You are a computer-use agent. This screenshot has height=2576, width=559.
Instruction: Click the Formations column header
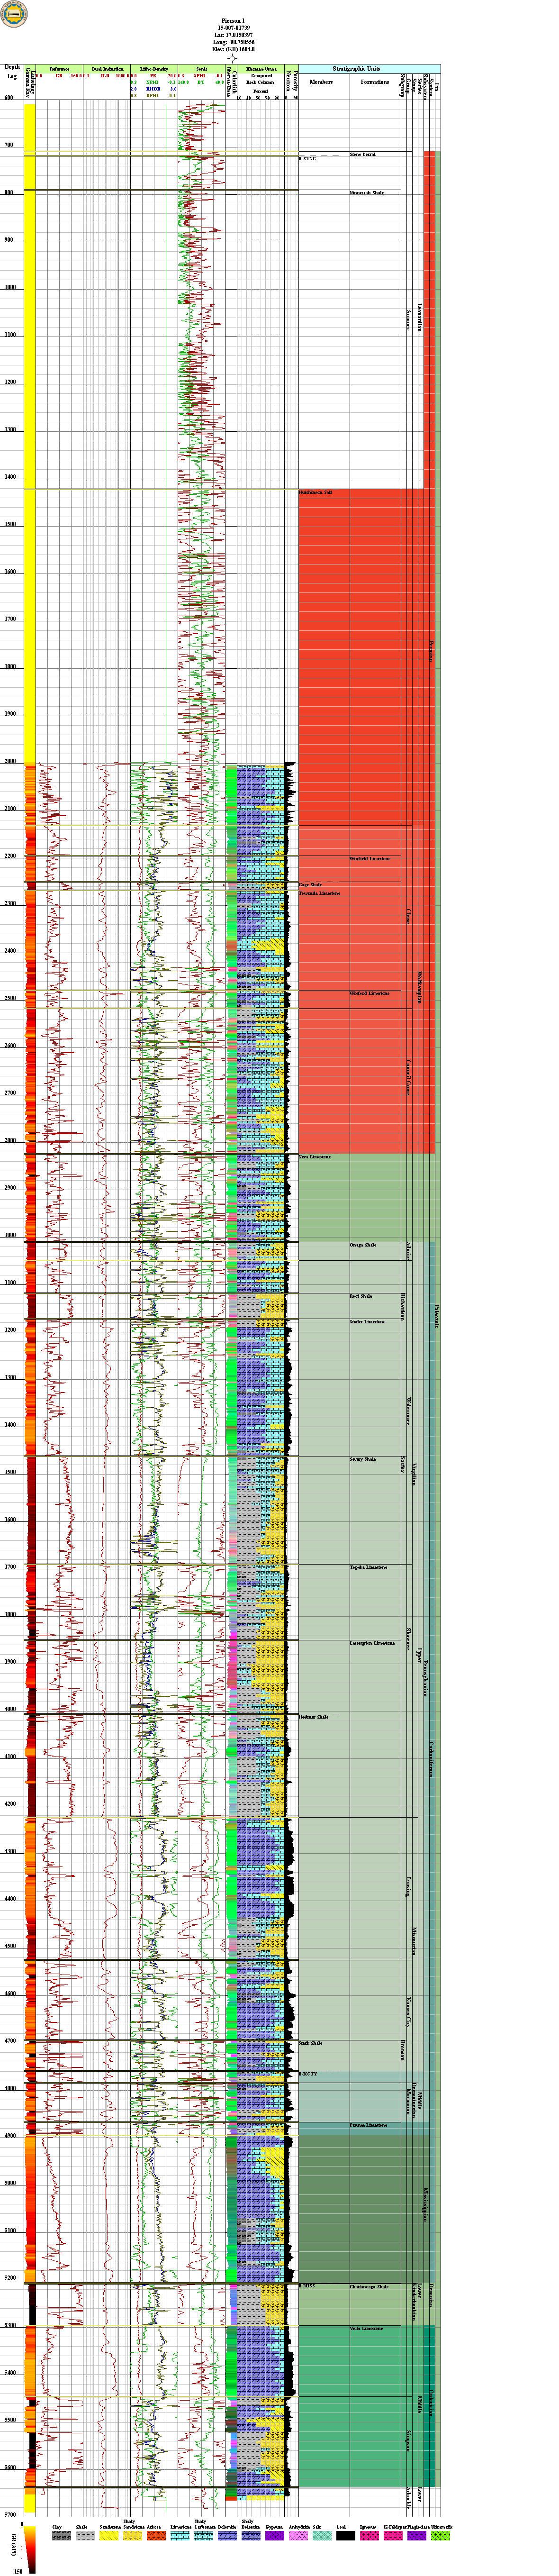click(x=375, y=82)
